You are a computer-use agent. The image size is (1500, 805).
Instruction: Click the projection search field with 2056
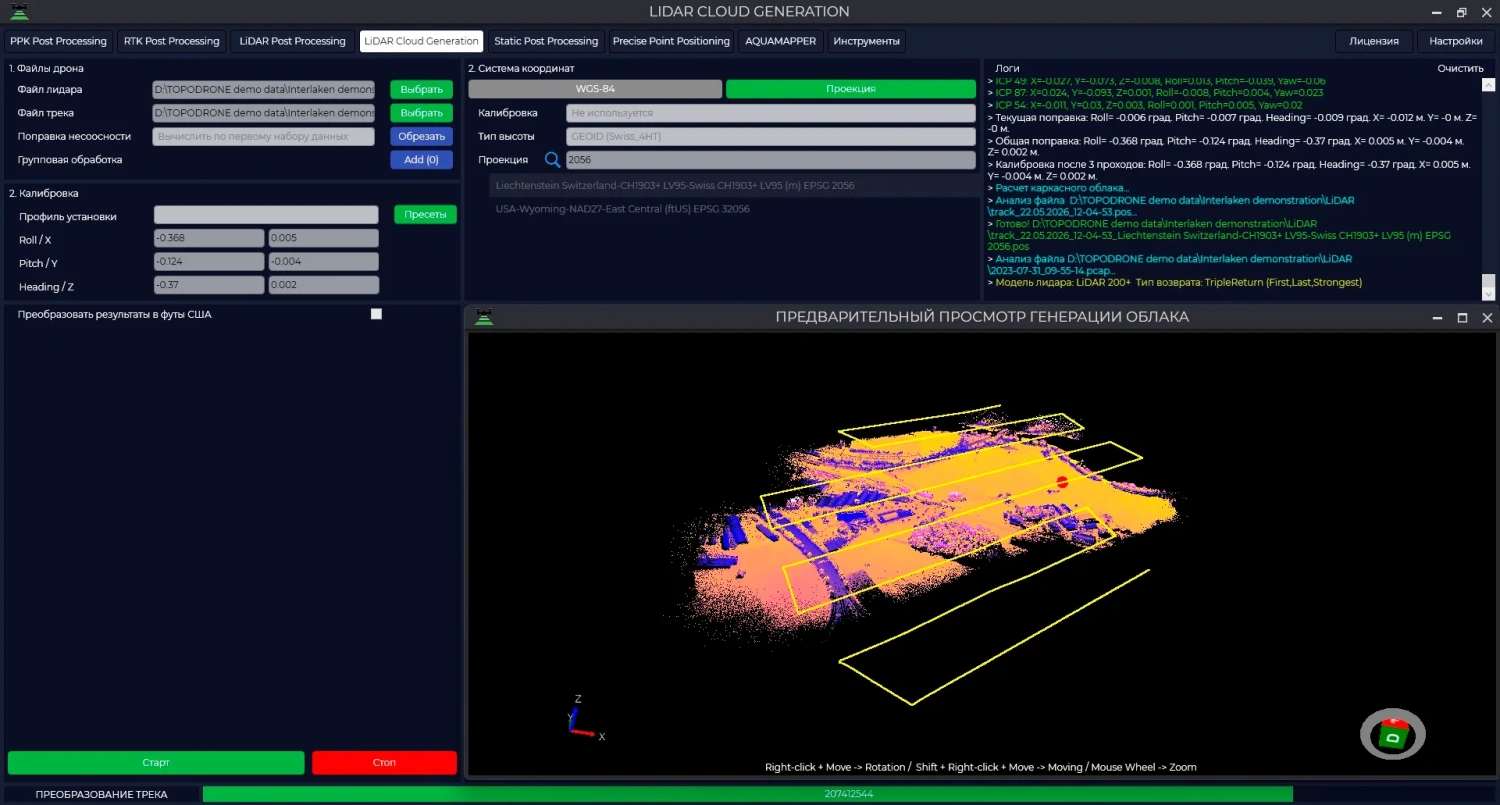point(770,160)
